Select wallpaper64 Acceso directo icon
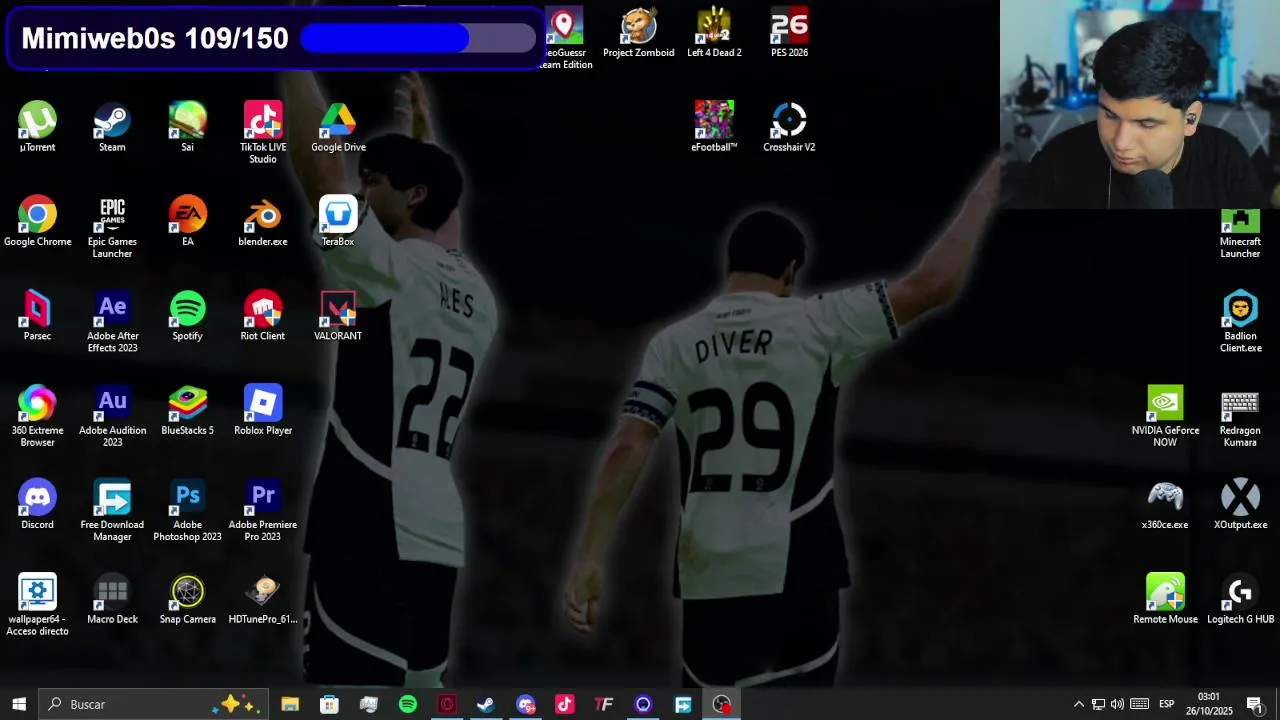Screen dimensions: 1280x720 coord(37,605)
